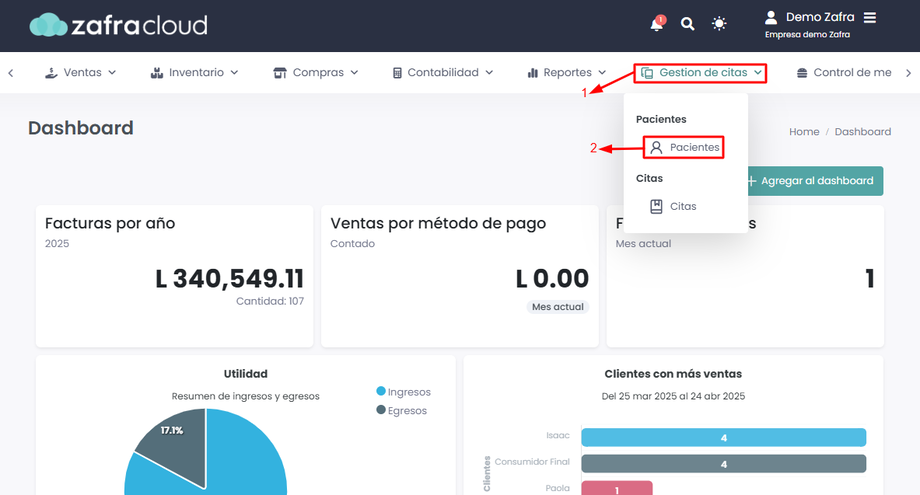Click the Demo Zafra user name
This screenshot has height=495, width=920.
[820, 18]
